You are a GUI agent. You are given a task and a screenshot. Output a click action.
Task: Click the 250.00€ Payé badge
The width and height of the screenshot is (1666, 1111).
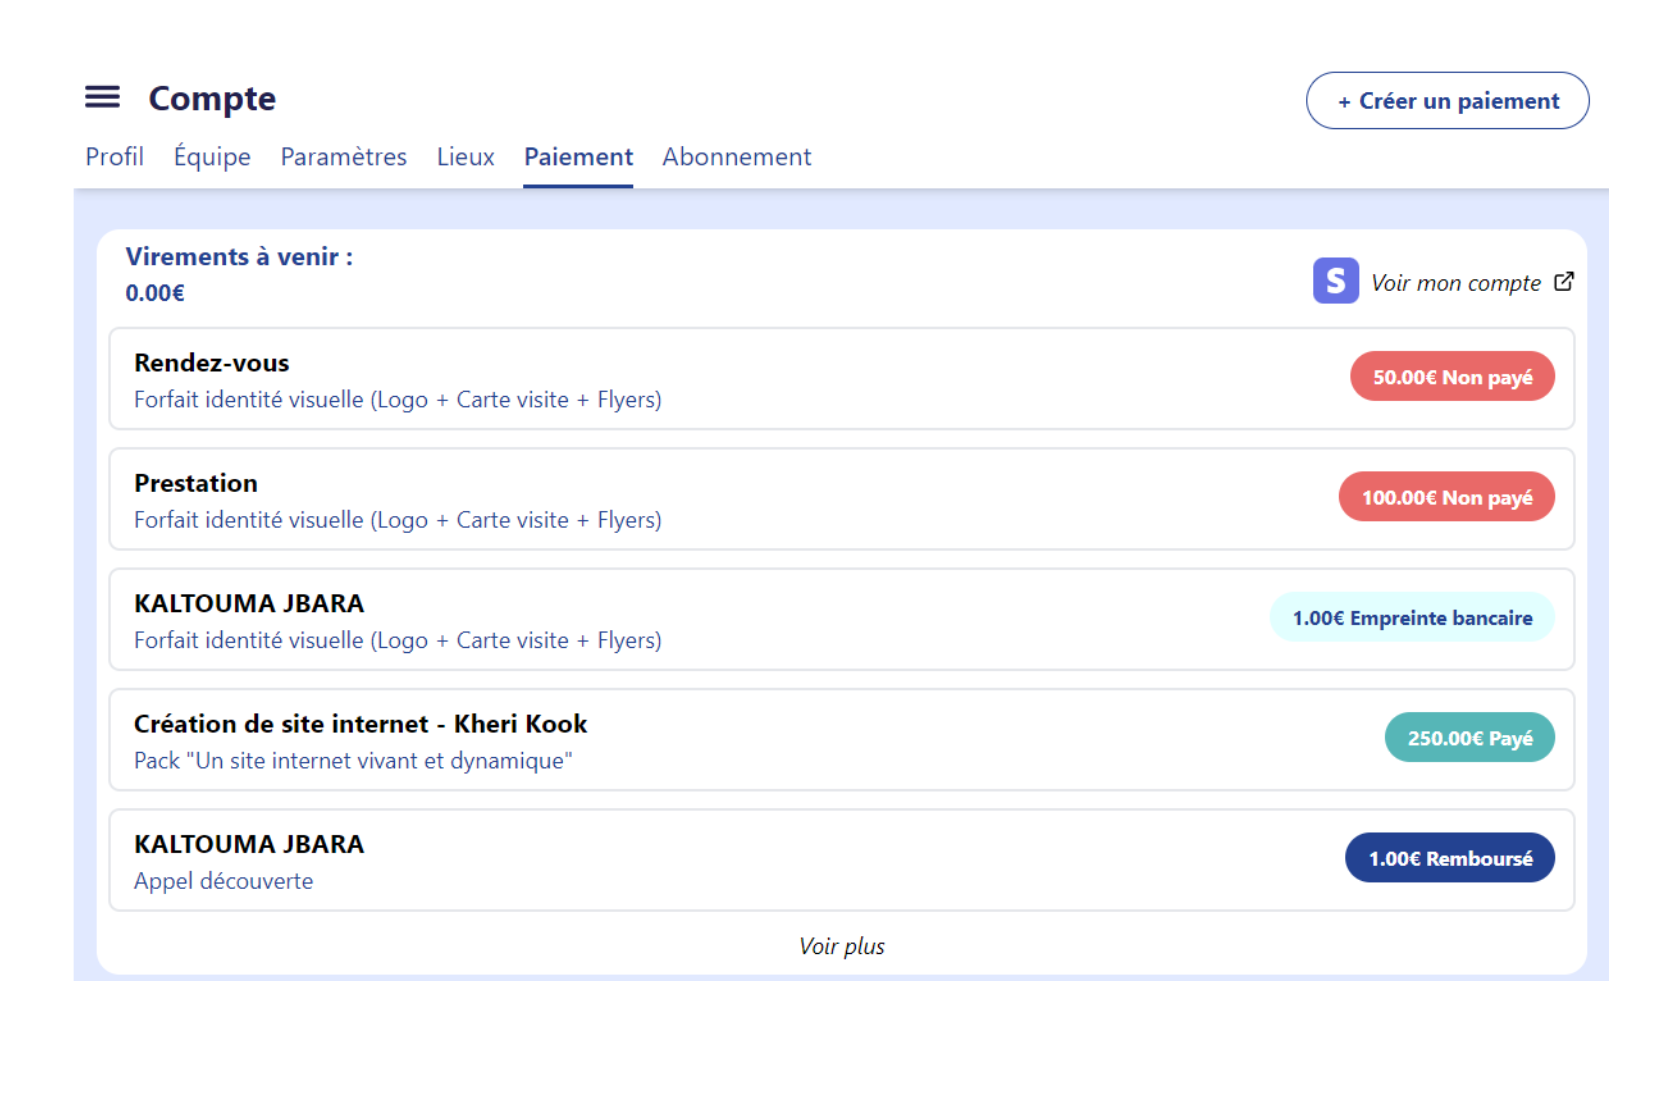[1469, 738]
